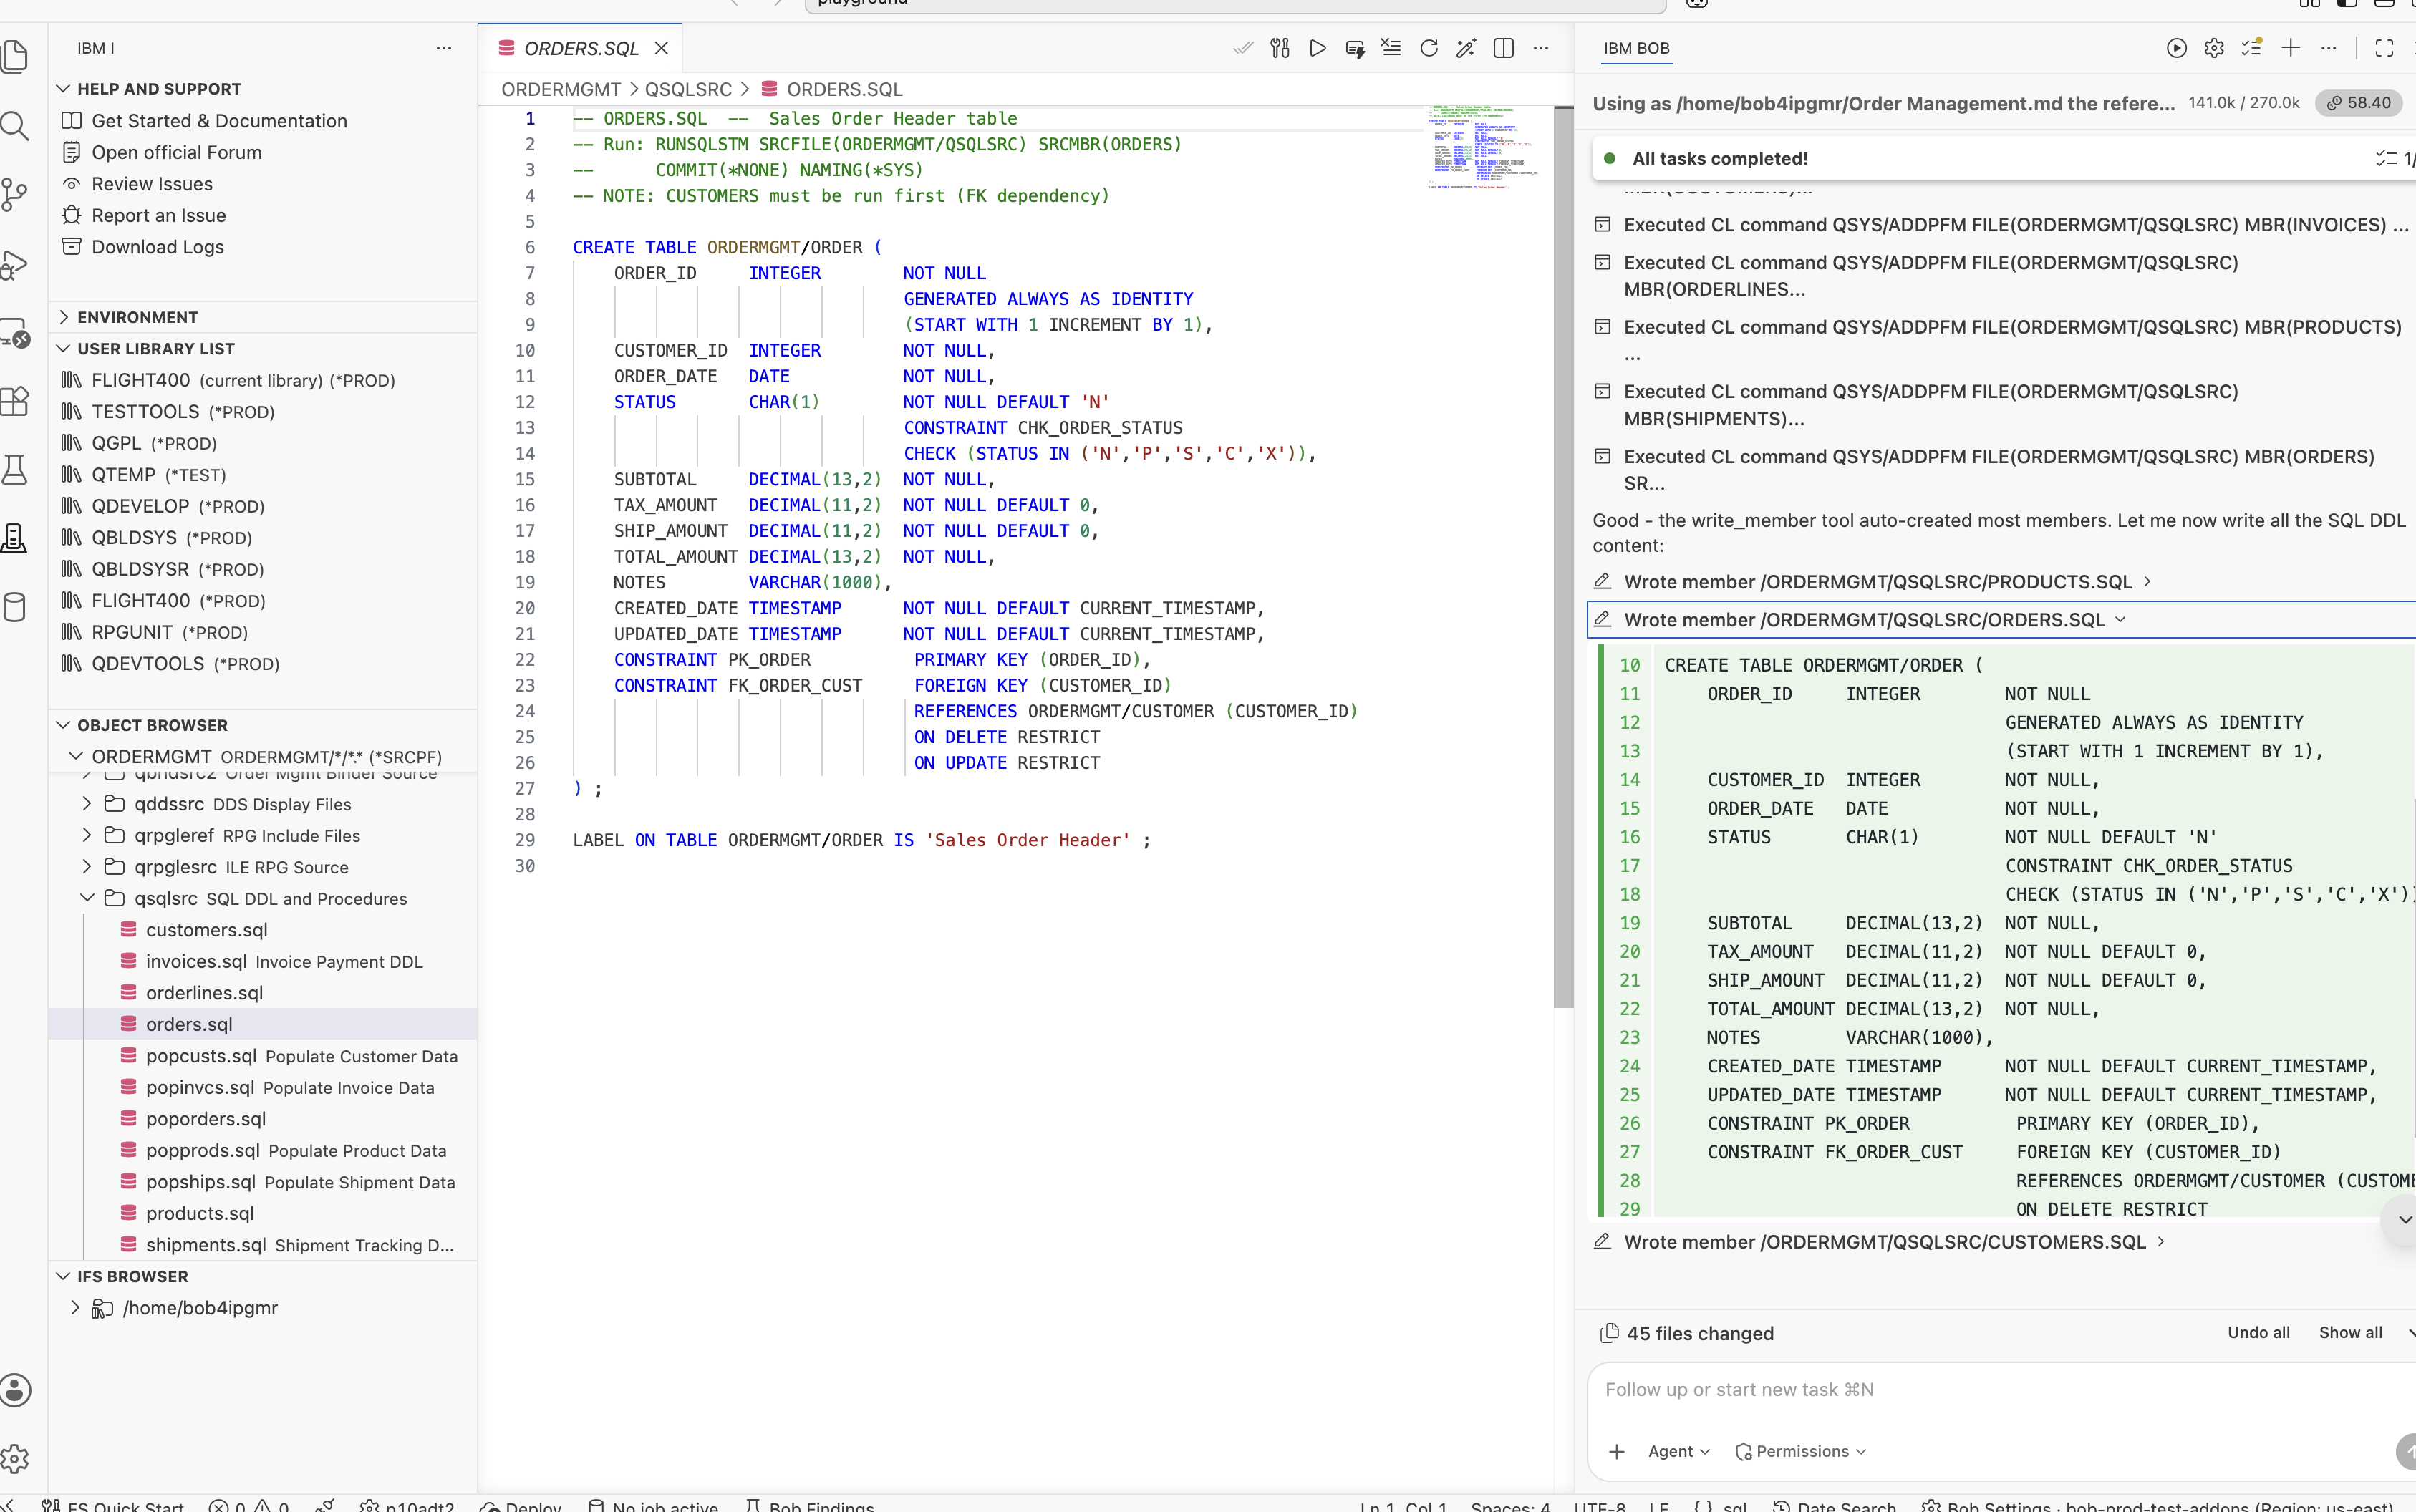Click the compare/tools icon in editor toolbar
This screenshot has height=1512, width=2416.
pos(1280,48)
